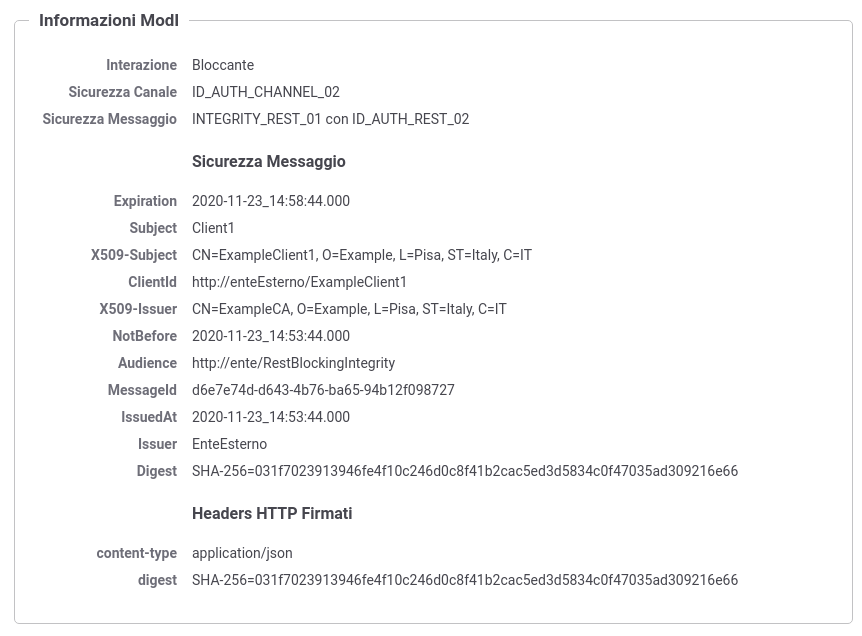Click the MessageId UUID value
The width and height of the screenshot is (862, 636).
[323, 390]
